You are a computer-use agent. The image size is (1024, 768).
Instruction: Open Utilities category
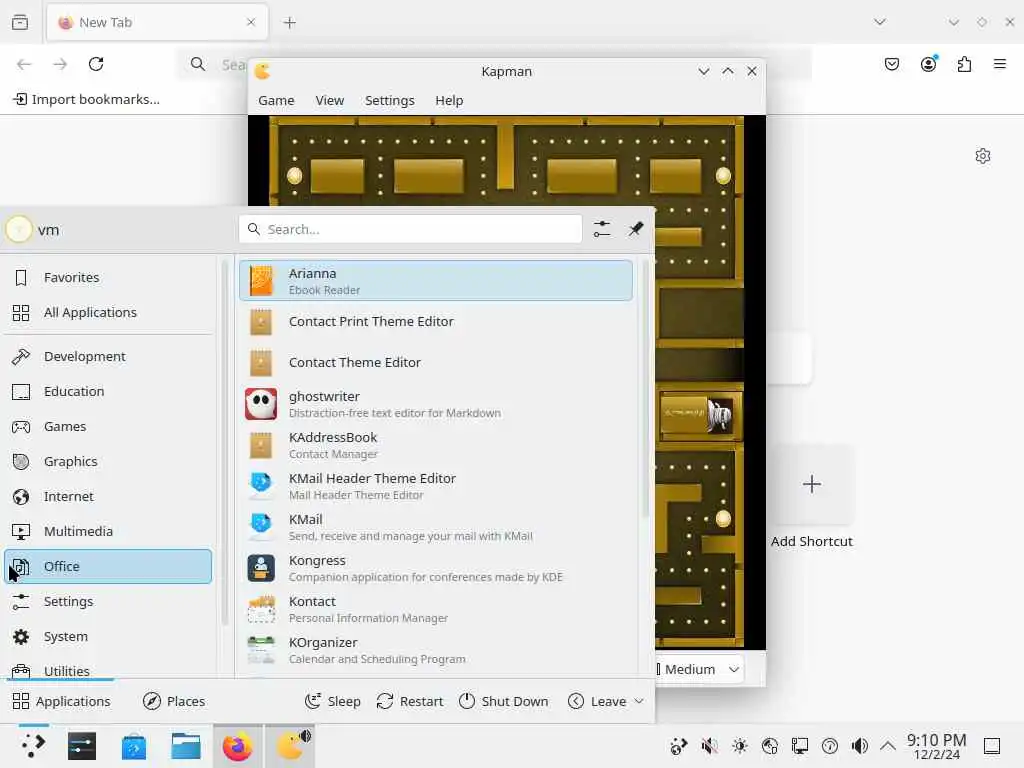pyautogui.click(x=108, y=670)
